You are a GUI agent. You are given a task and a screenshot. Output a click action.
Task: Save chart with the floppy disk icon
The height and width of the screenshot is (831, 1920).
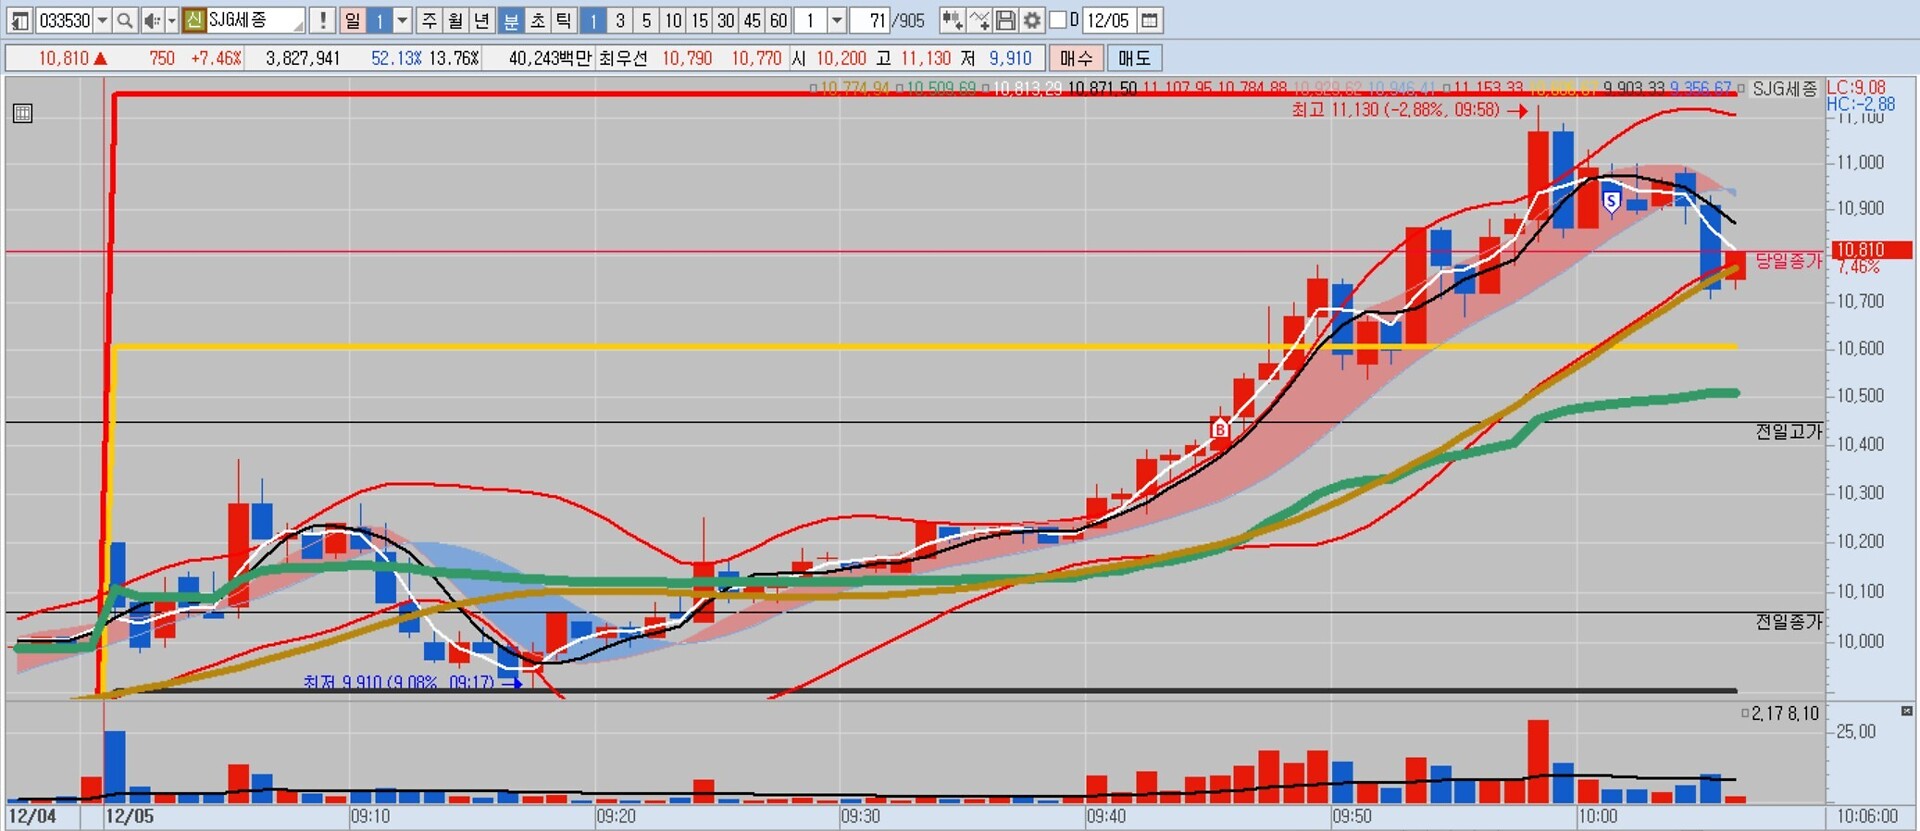point(1006,20)
